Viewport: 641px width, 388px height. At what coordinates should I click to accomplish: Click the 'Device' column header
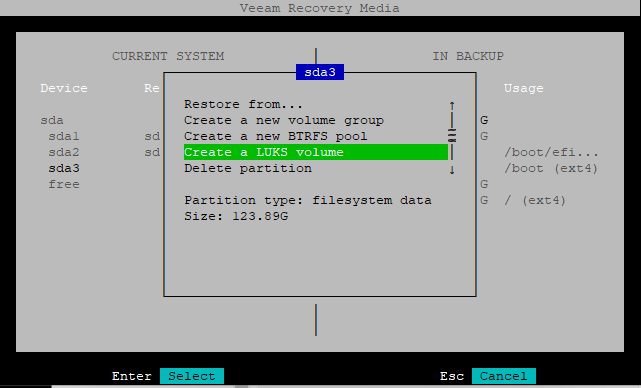[x=64, y=88]
